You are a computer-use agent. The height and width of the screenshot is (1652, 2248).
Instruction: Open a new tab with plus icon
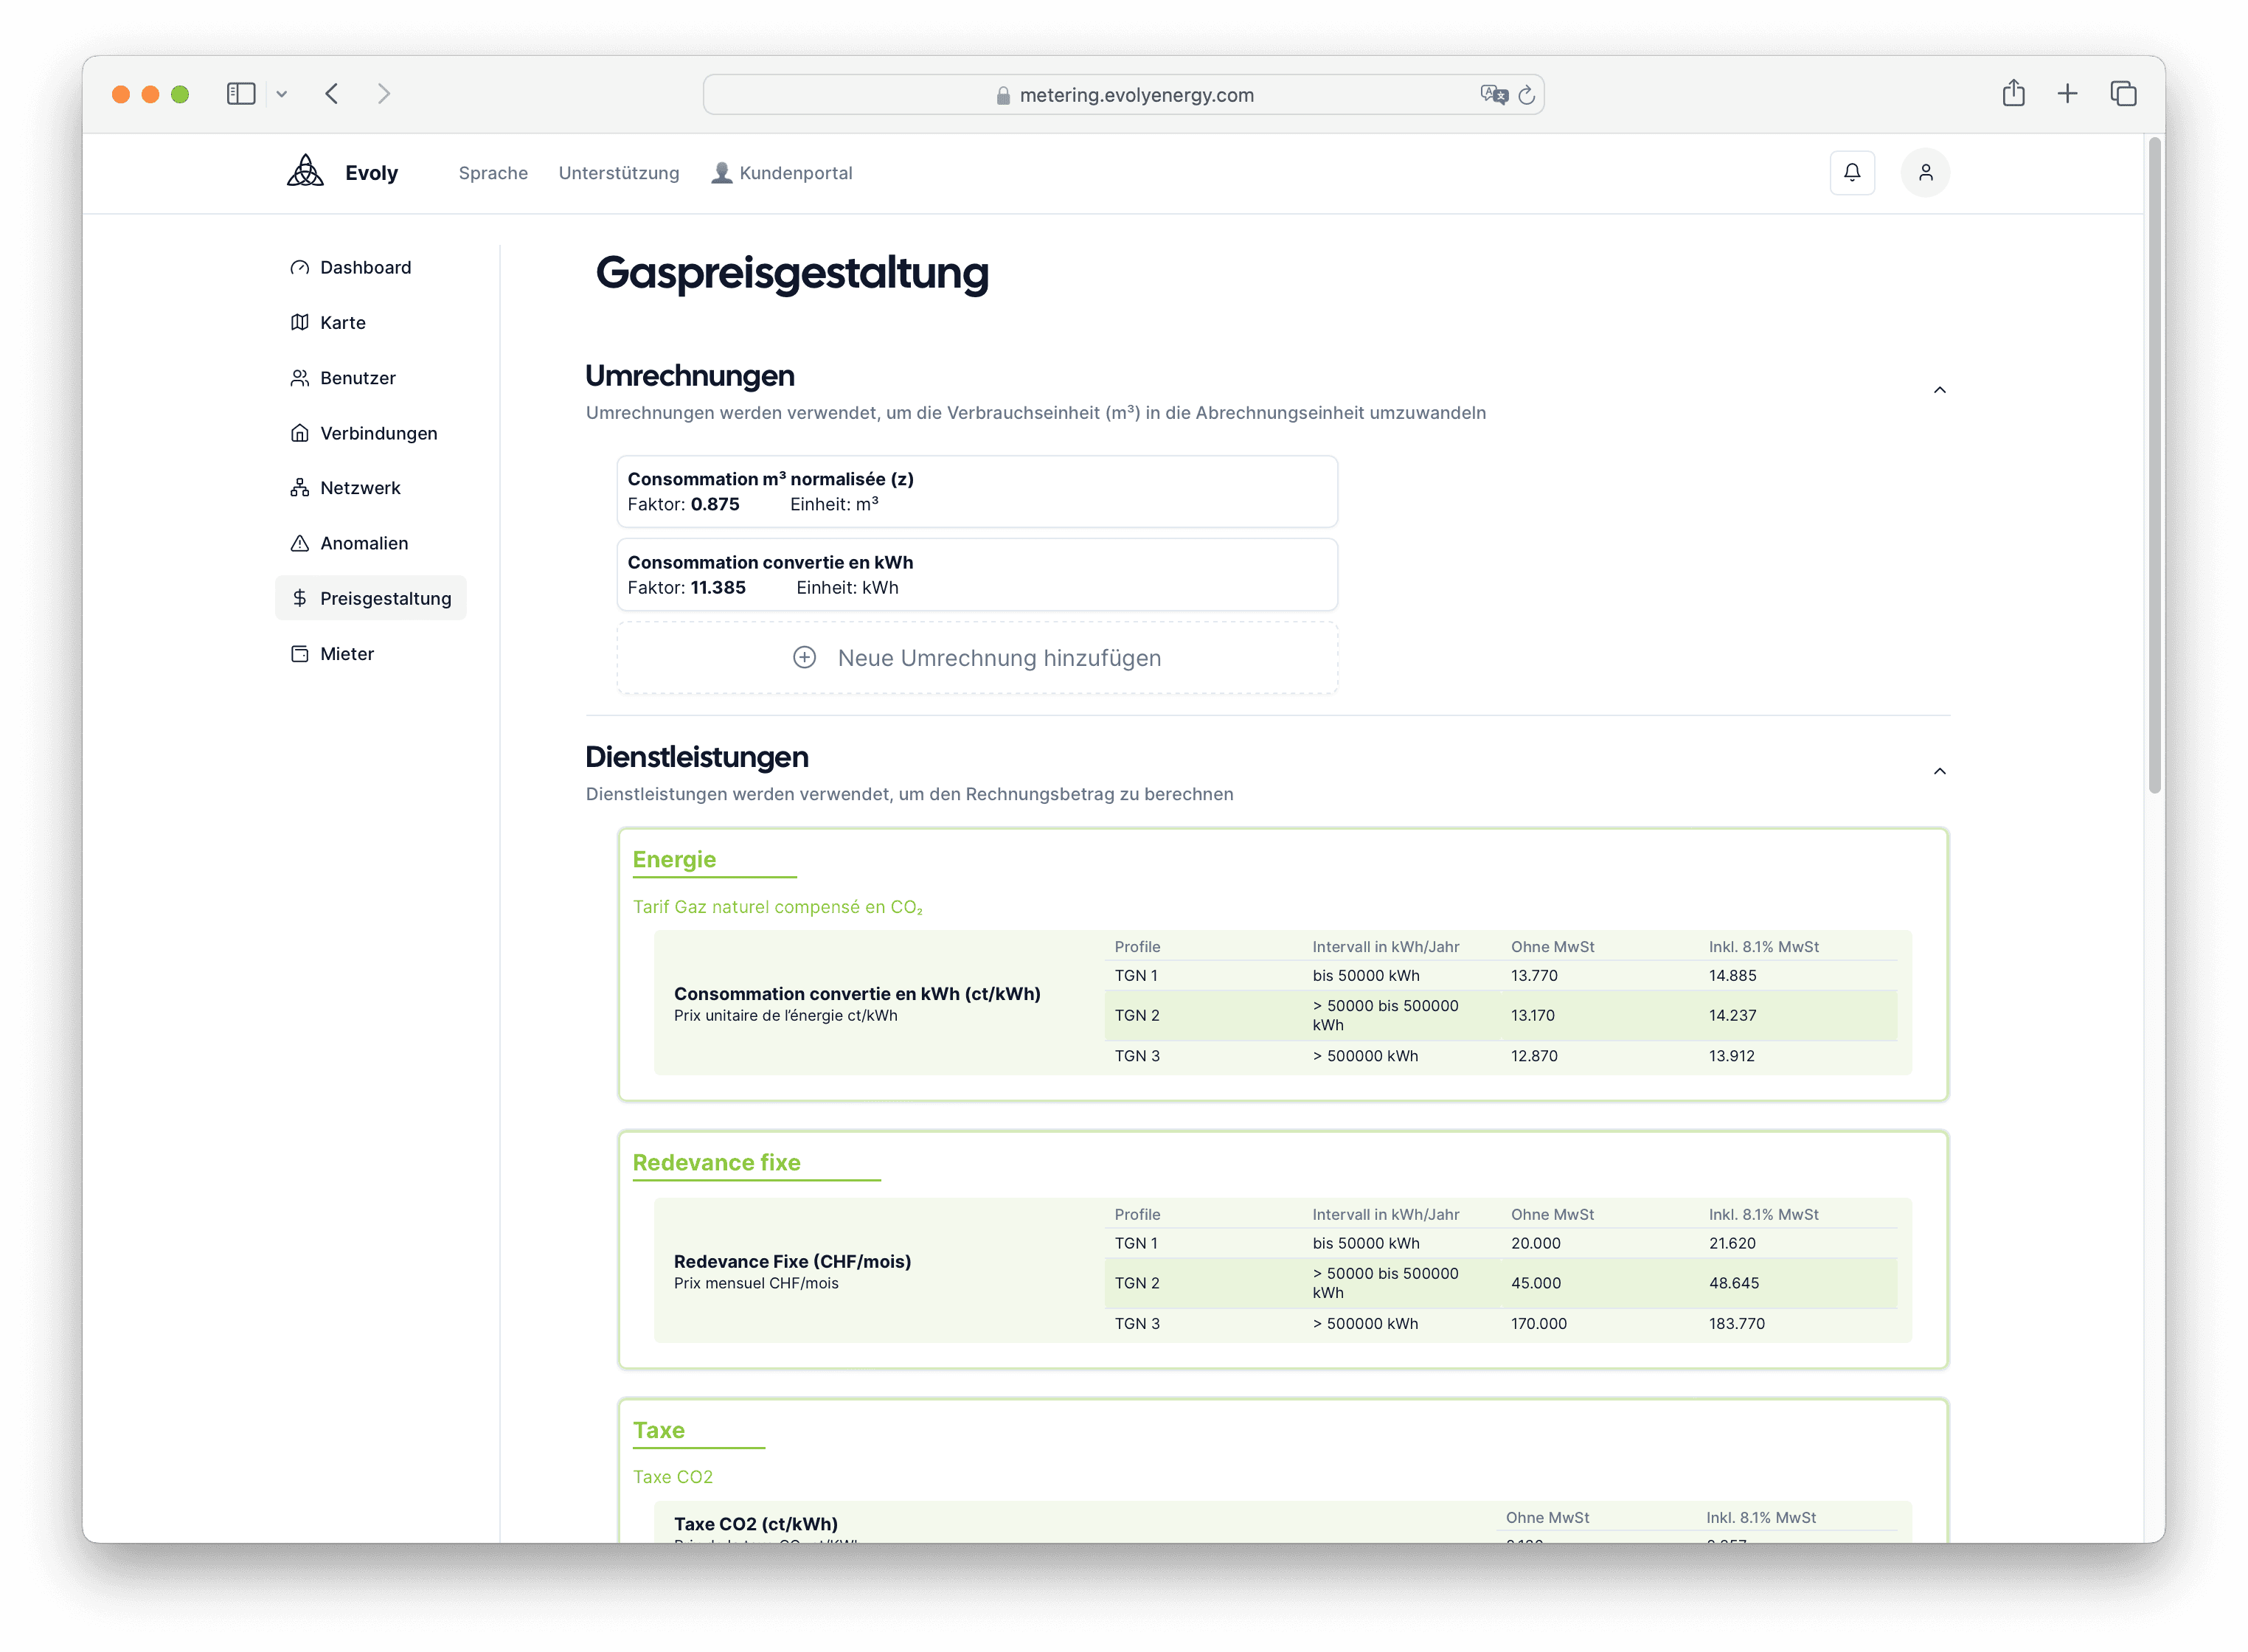pos(2067,93)
